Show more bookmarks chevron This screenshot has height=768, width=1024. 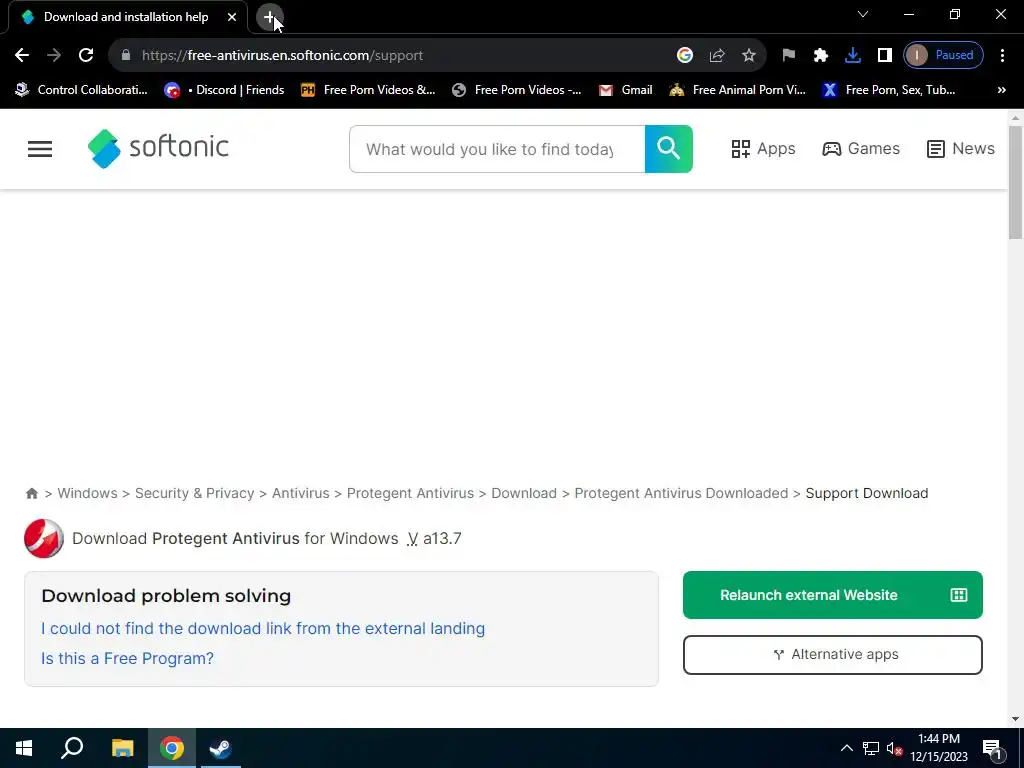click(1001, 90)
